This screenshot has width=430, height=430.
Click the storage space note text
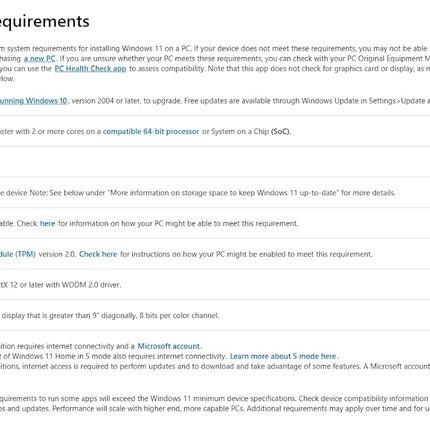tap(197, 193)
